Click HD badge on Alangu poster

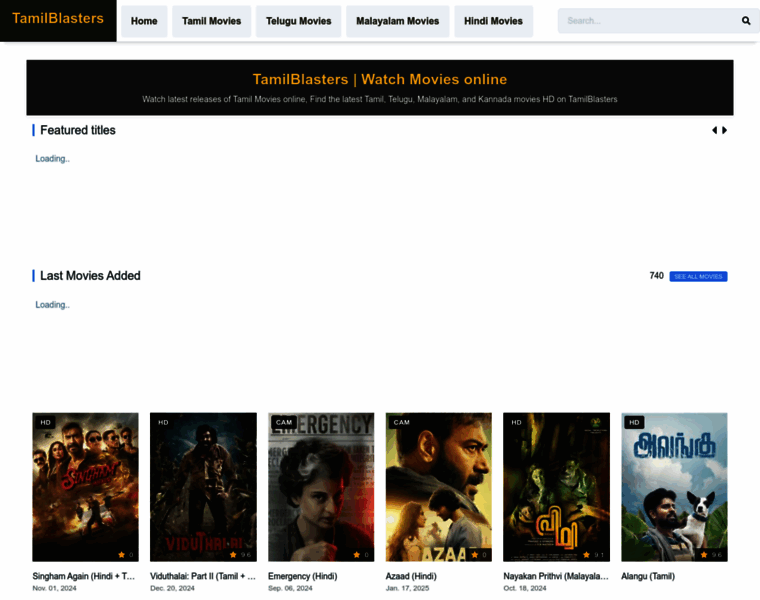click(x=634, y=423)
